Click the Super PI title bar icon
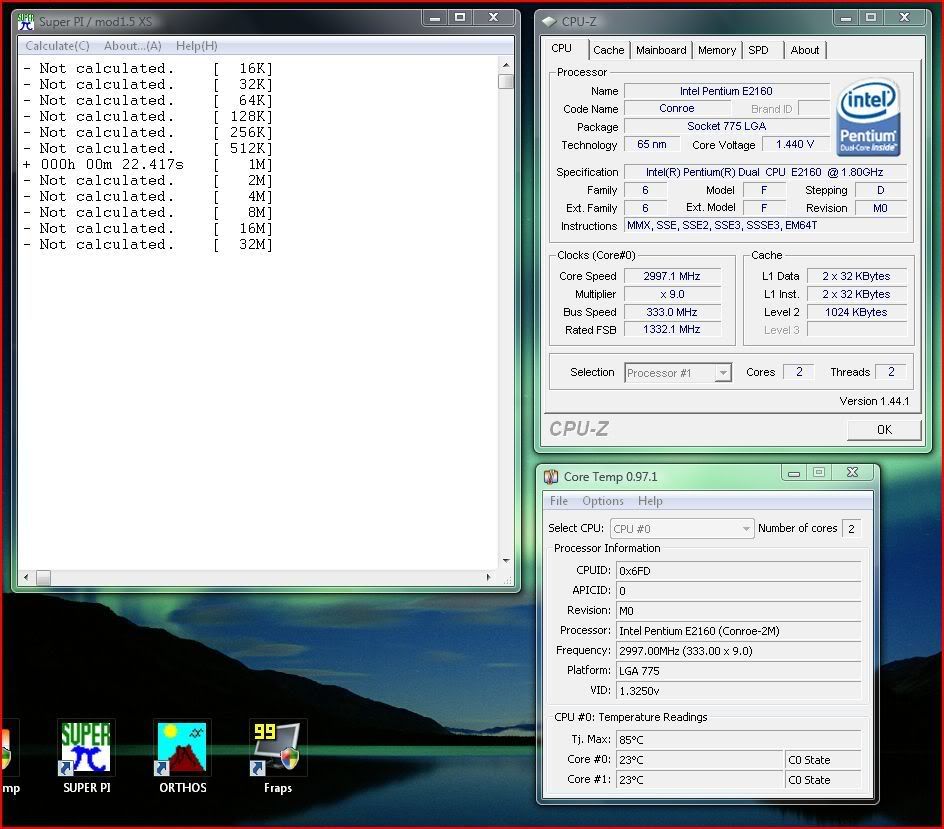The height and width of the screenshot is (829, 944). [26, 22]
